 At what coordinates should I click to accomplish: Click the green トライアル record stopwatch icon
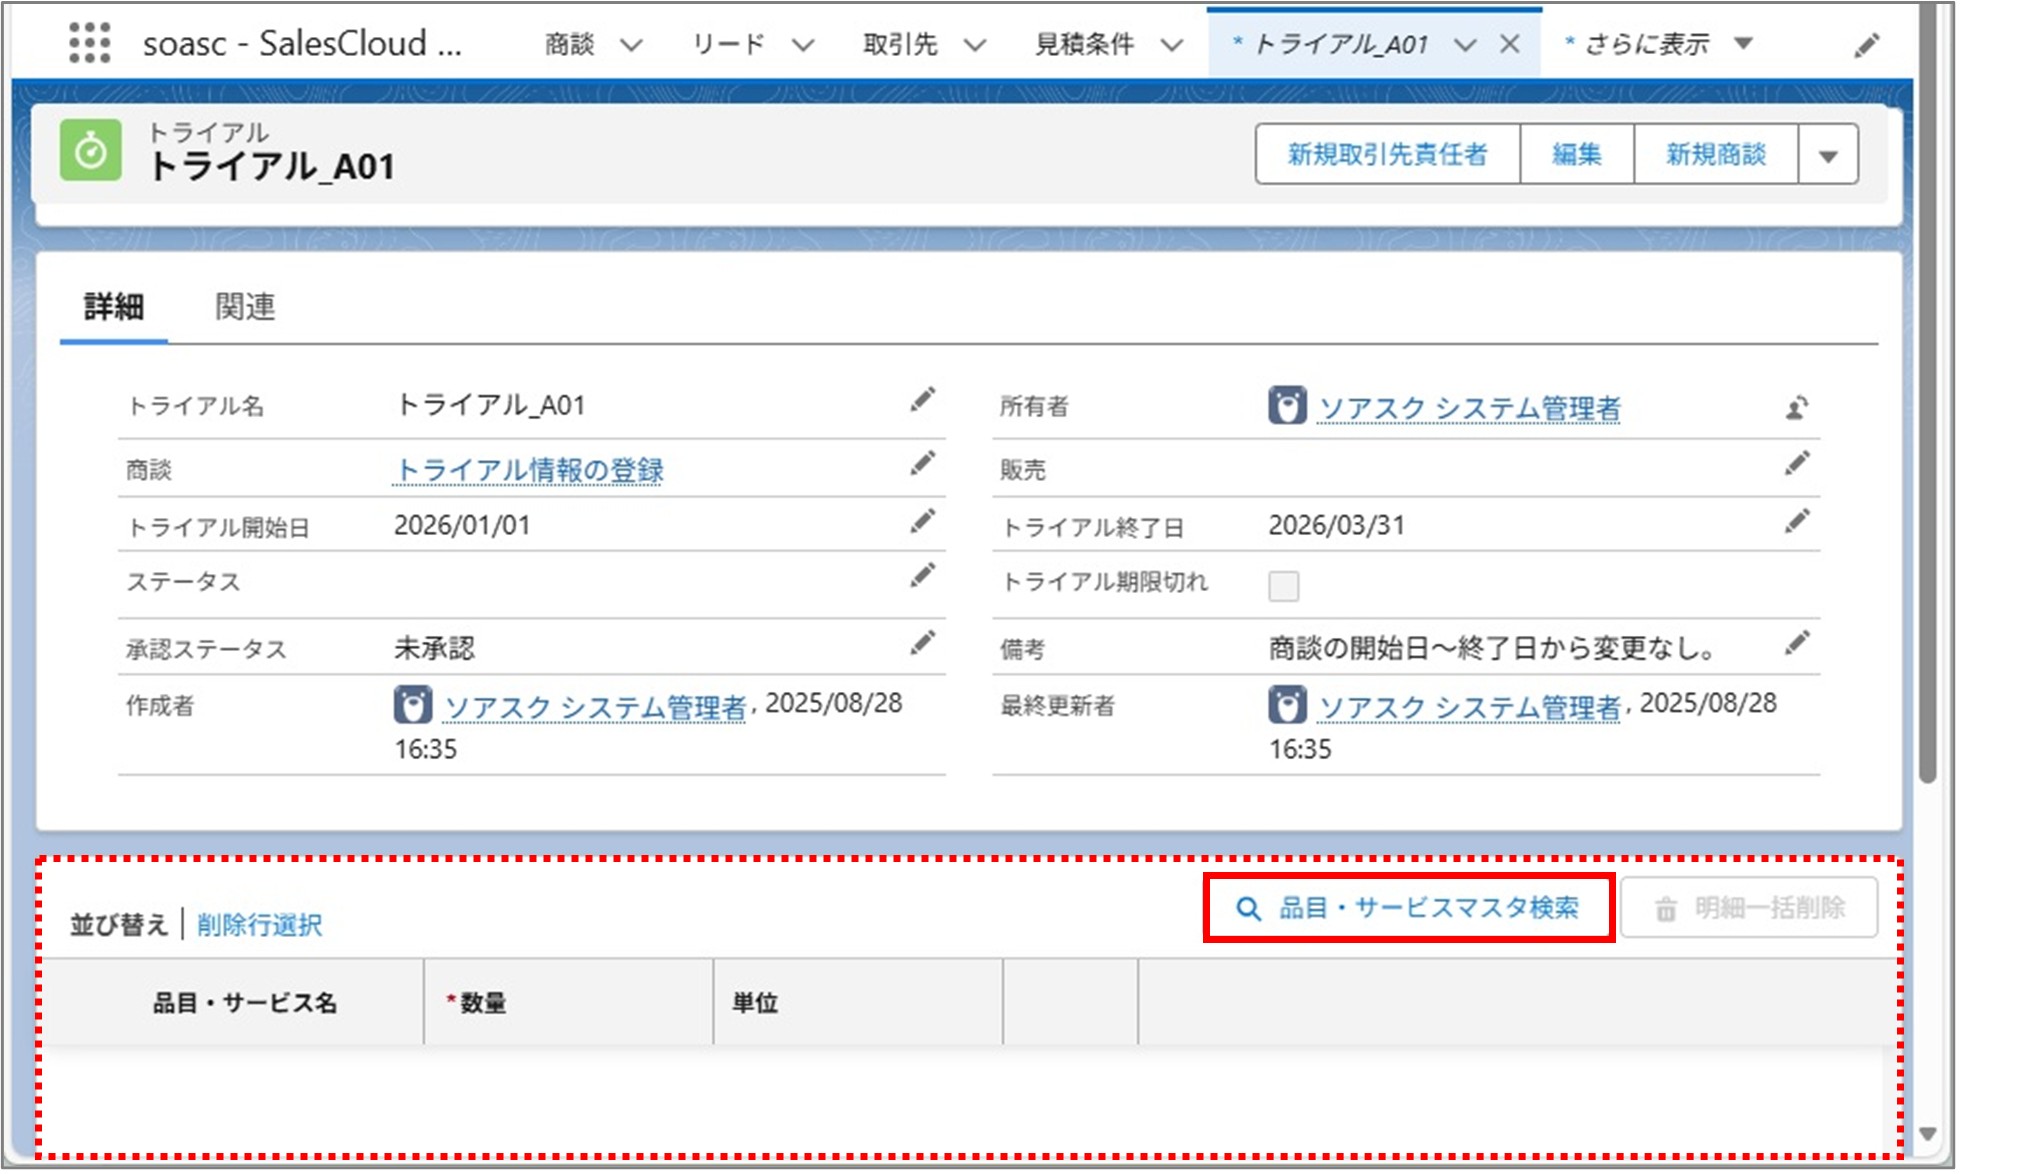pyautogui.click(x=91, y=151)
